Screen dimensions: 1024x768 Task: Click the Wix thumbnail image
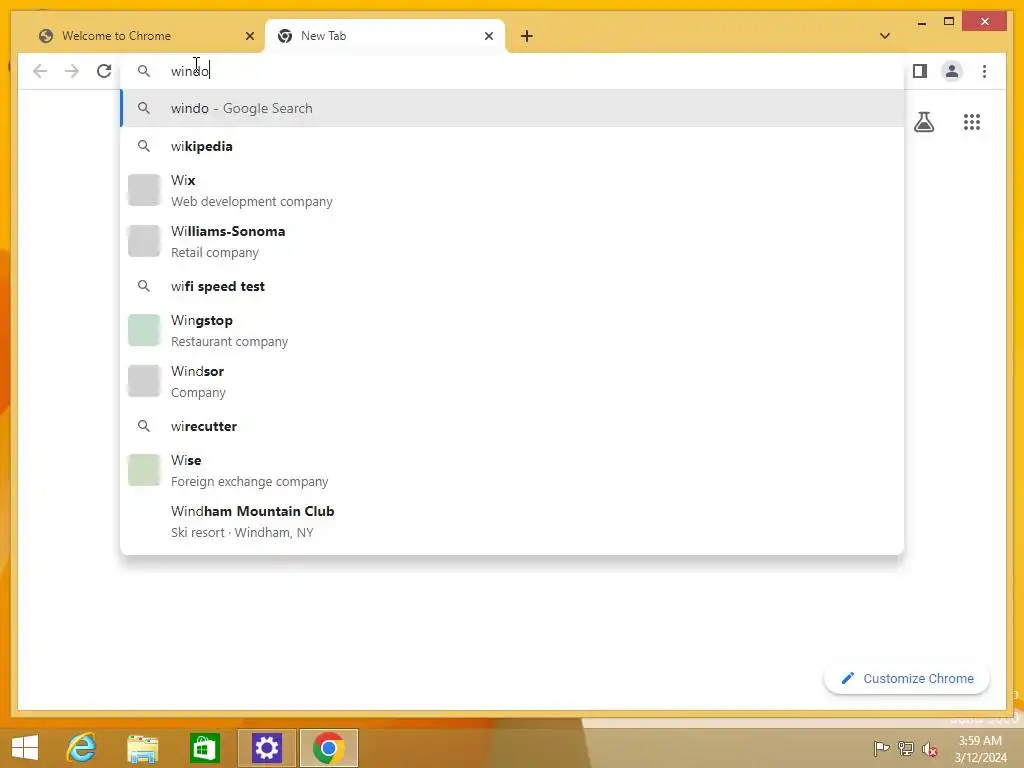pos(144,190)
